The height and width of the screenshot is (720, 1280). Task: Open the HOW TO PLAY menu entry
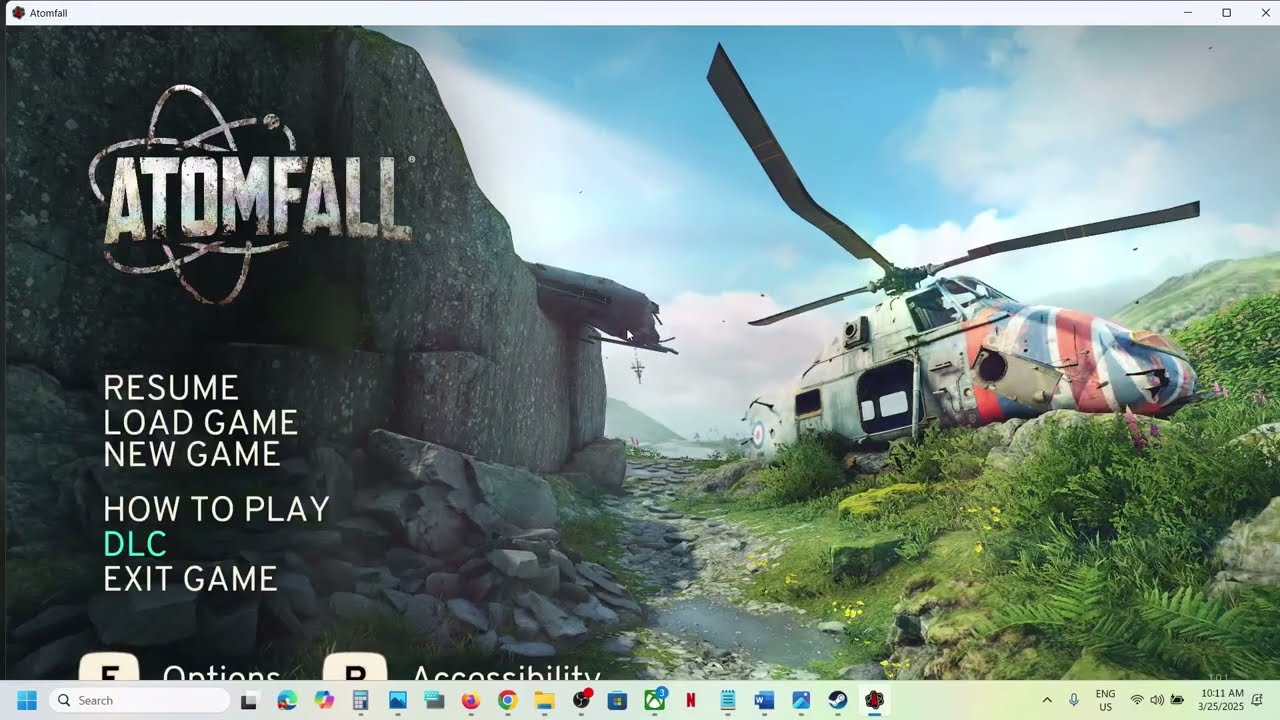click(x=216, y=509)
